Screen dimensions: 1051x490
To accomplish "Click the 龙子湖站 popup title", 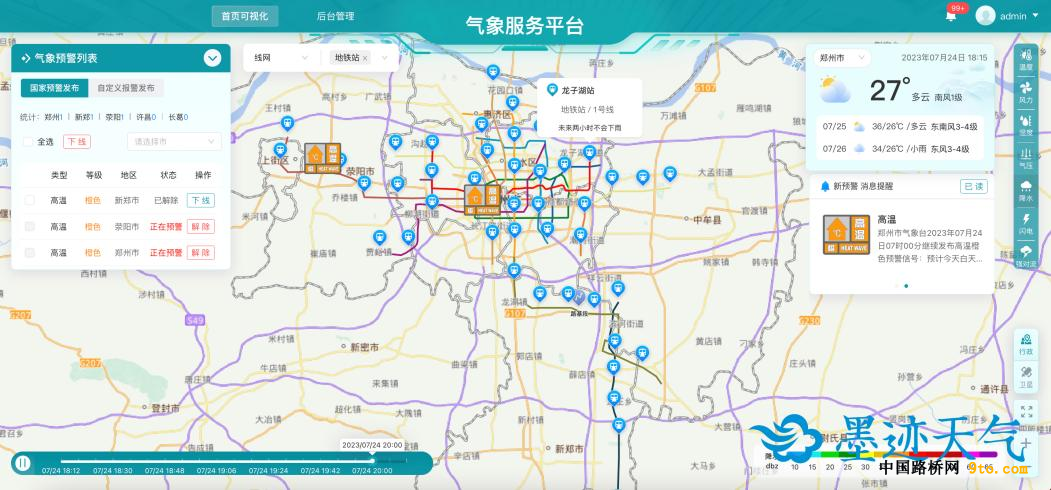I will [x=578, y=90].
